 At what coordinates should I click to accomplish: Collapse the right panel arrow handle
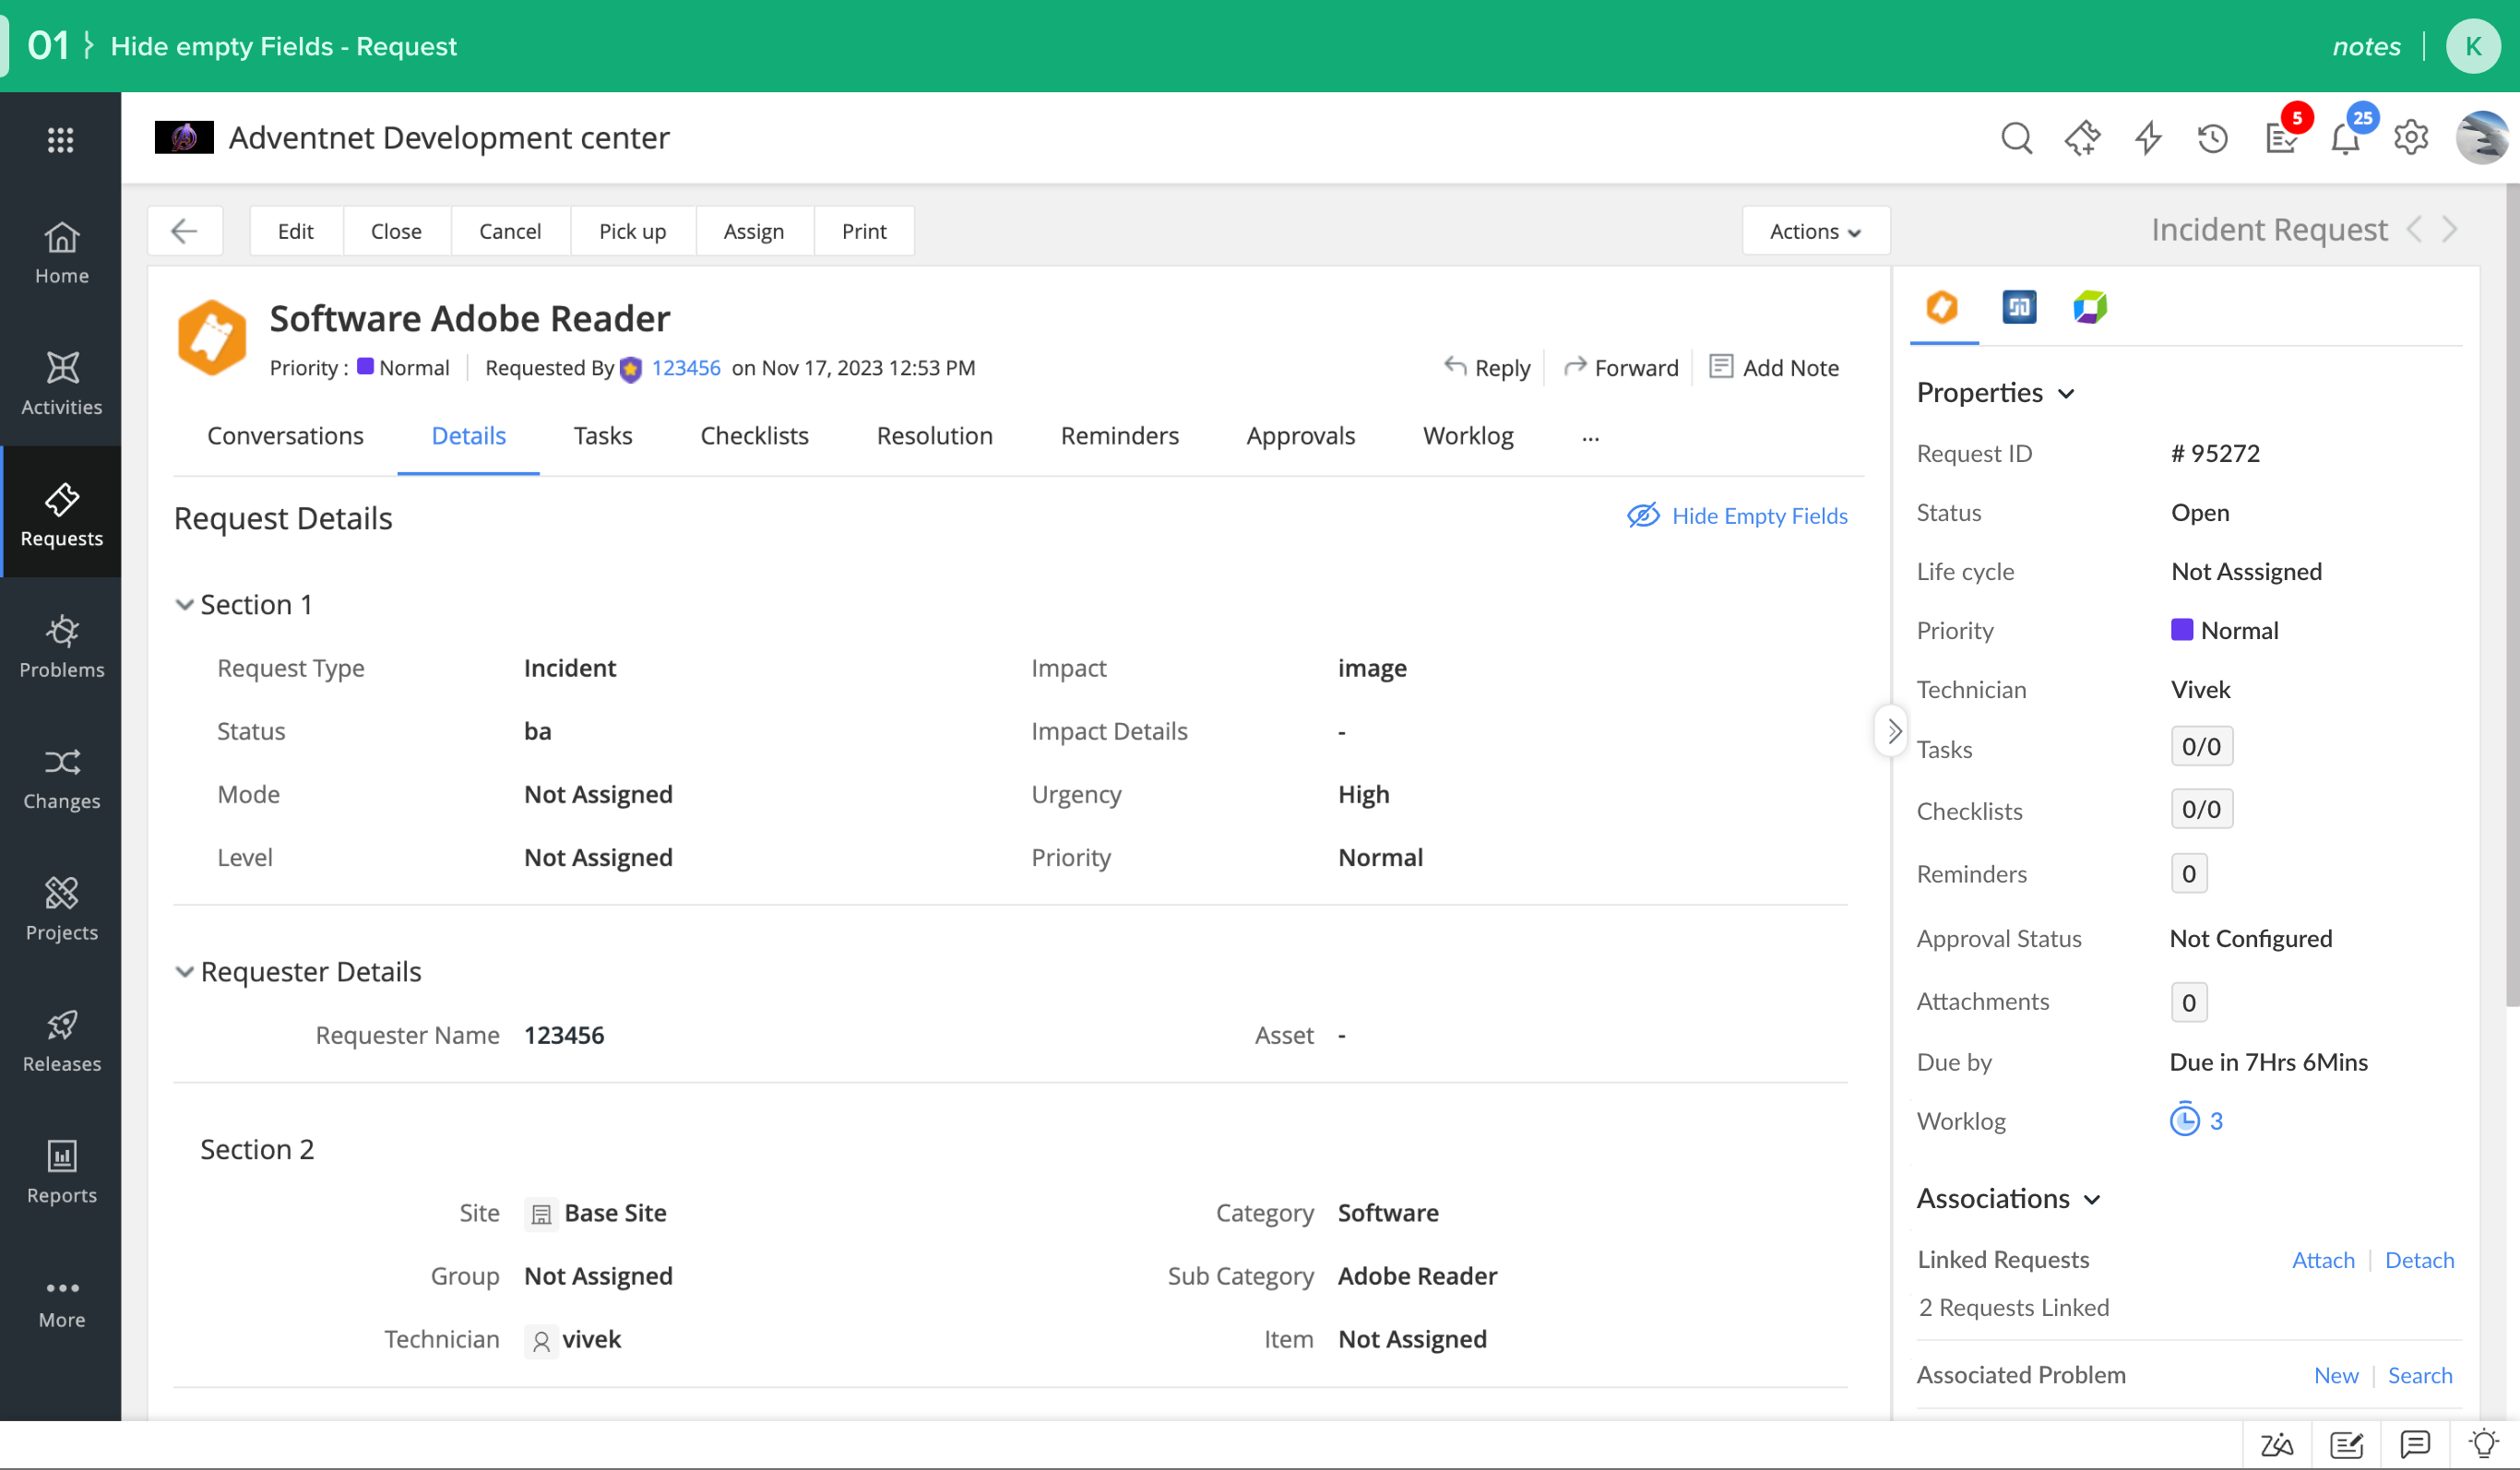(1892, 731)
